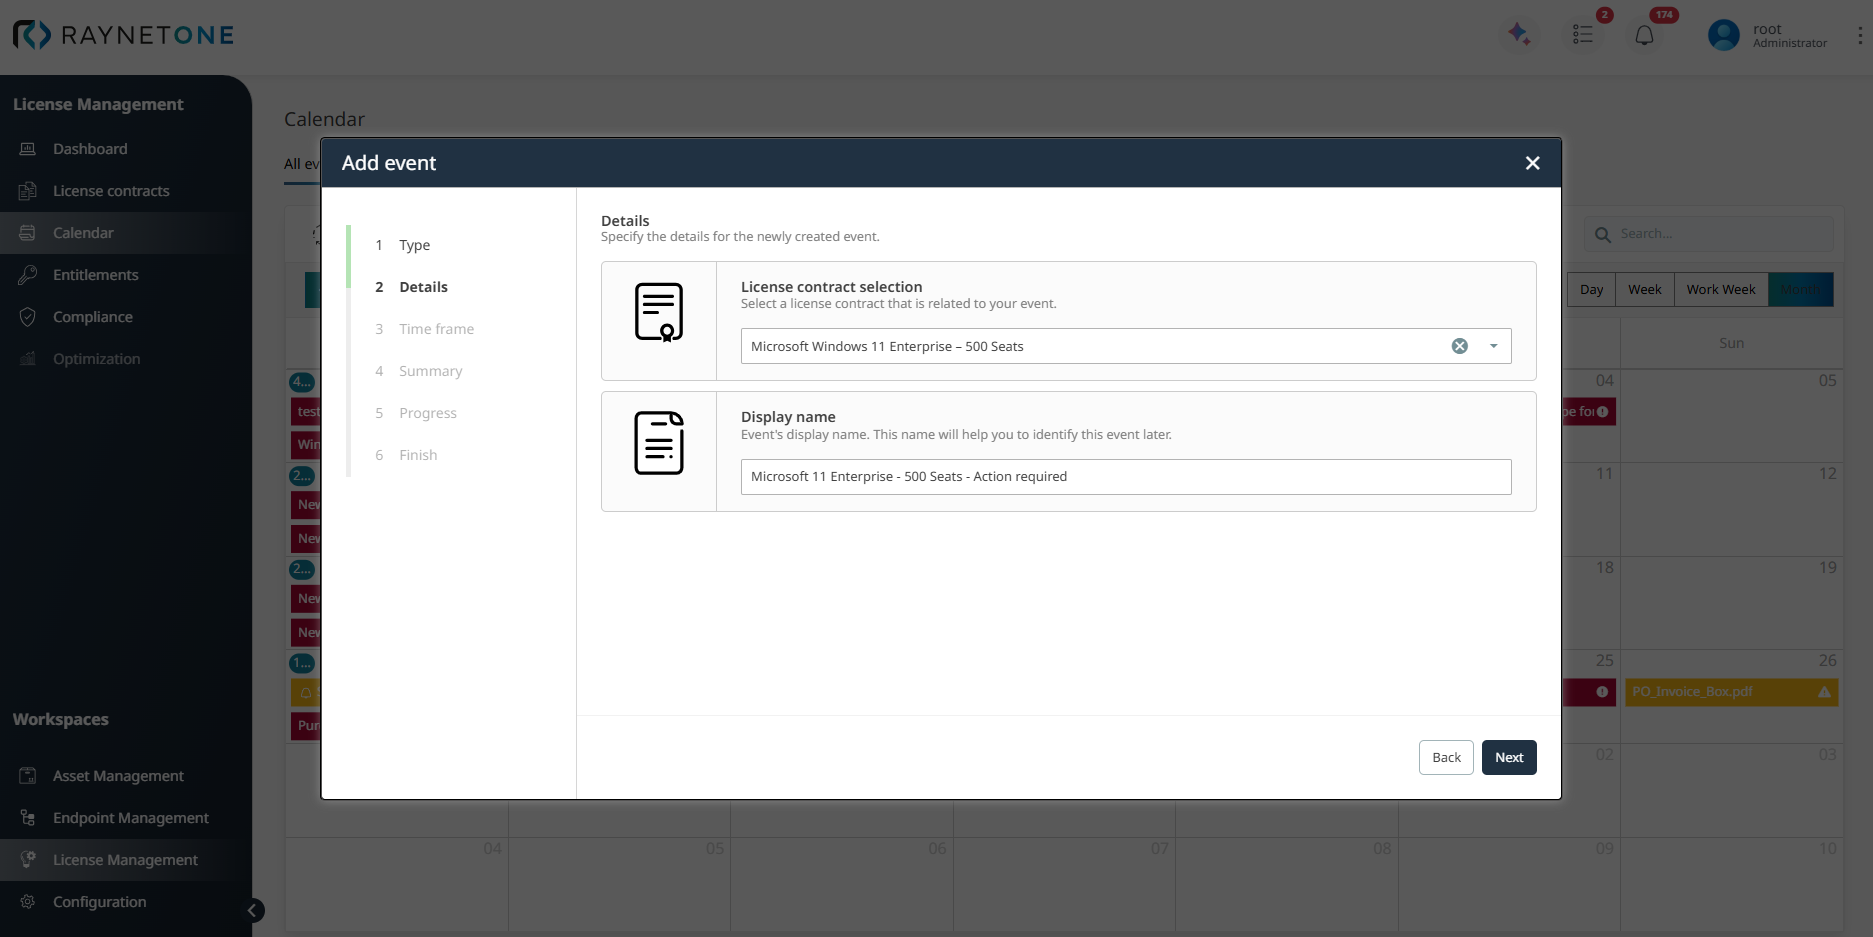Select wizard step 3 Time frame
Viewport: 1873px width, 937px height.
click(x=436, y=329)
